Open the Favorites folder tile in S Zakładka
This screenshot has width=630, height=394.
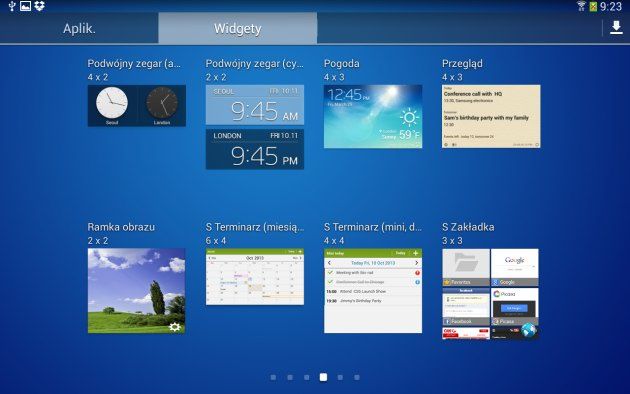click(x=466, y=267)
